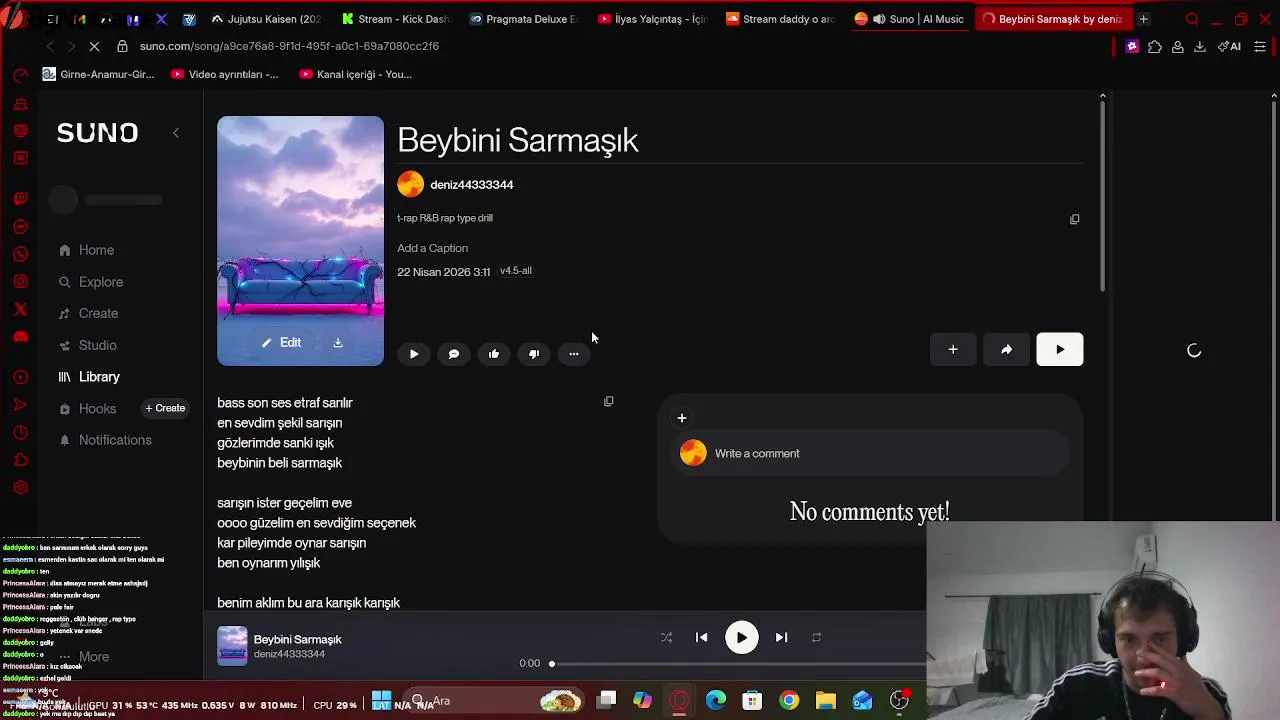Open Video ayrıntıları bookmark
Screen dimensions: 1280x720
(x=225, y=74)
